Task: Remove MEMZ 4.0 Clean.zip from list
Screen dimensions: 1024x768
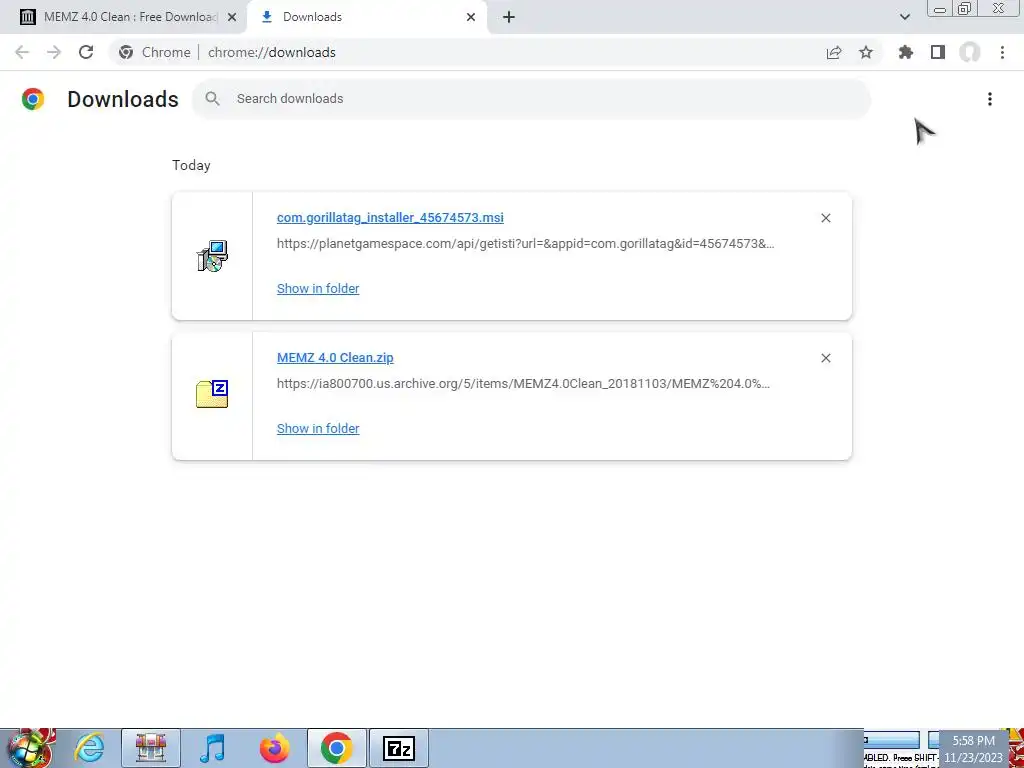Action: pos(825,358)
